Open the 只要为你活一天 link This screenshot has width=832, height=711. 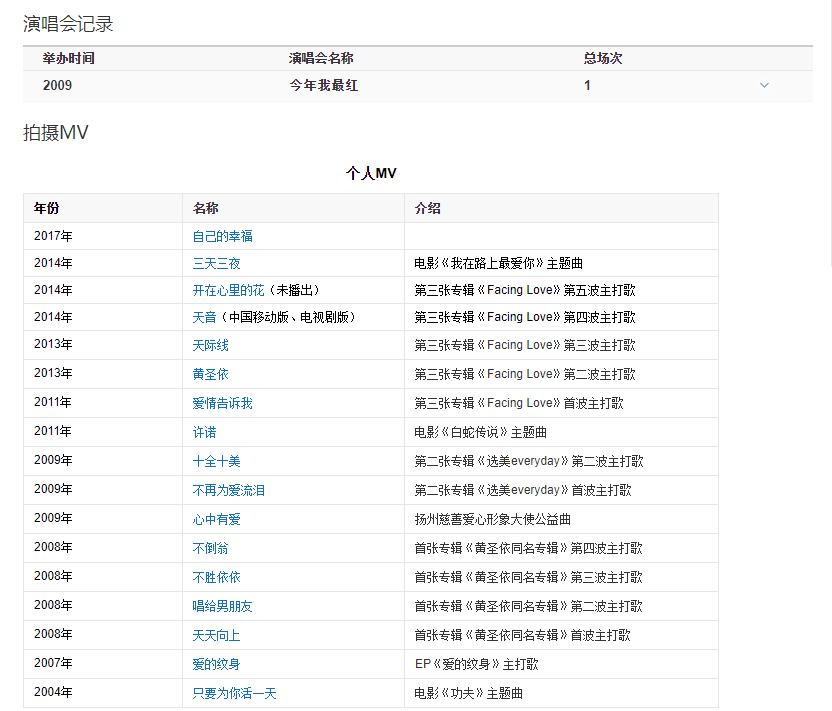[234, 693]
